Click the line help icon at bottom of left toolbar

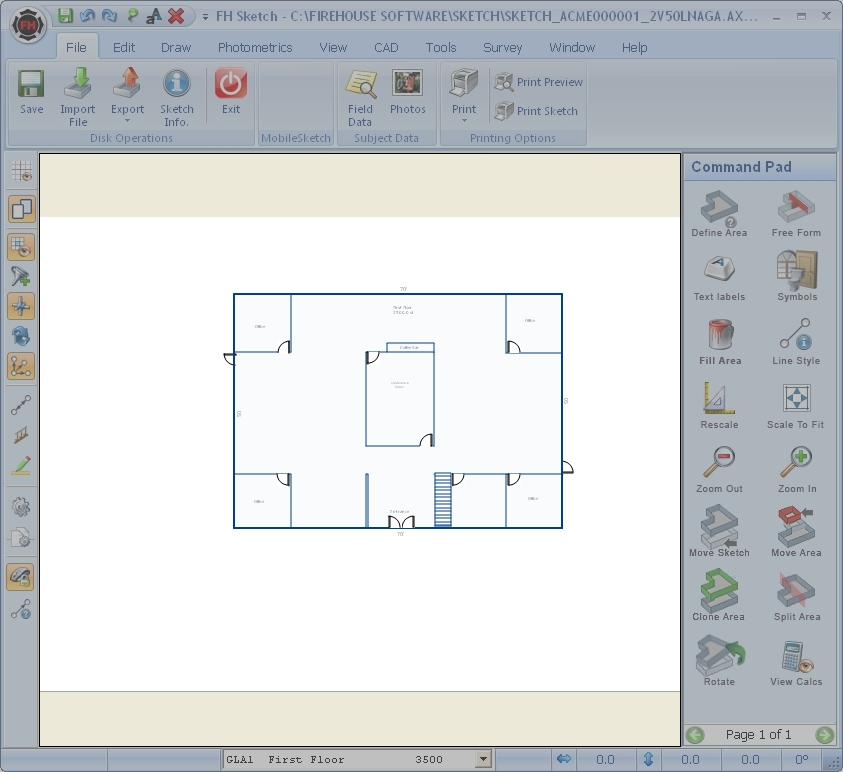click(21, 609)
